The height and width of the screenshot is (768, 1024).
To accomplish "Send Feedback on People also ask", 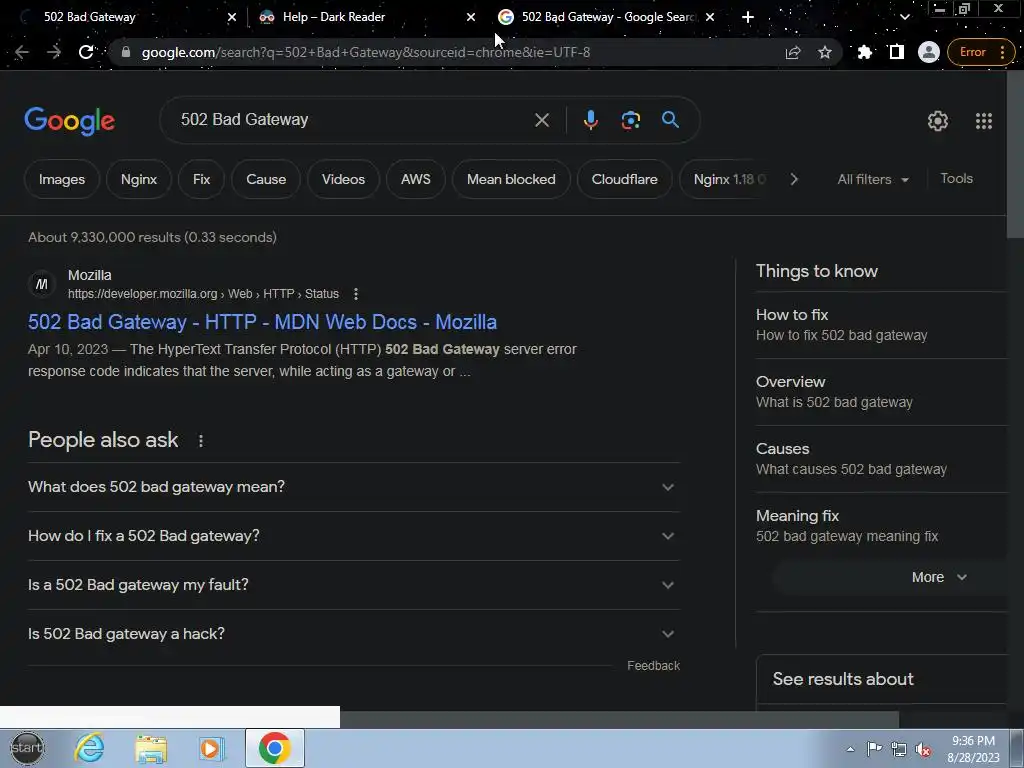I will (x=654, y=666).
